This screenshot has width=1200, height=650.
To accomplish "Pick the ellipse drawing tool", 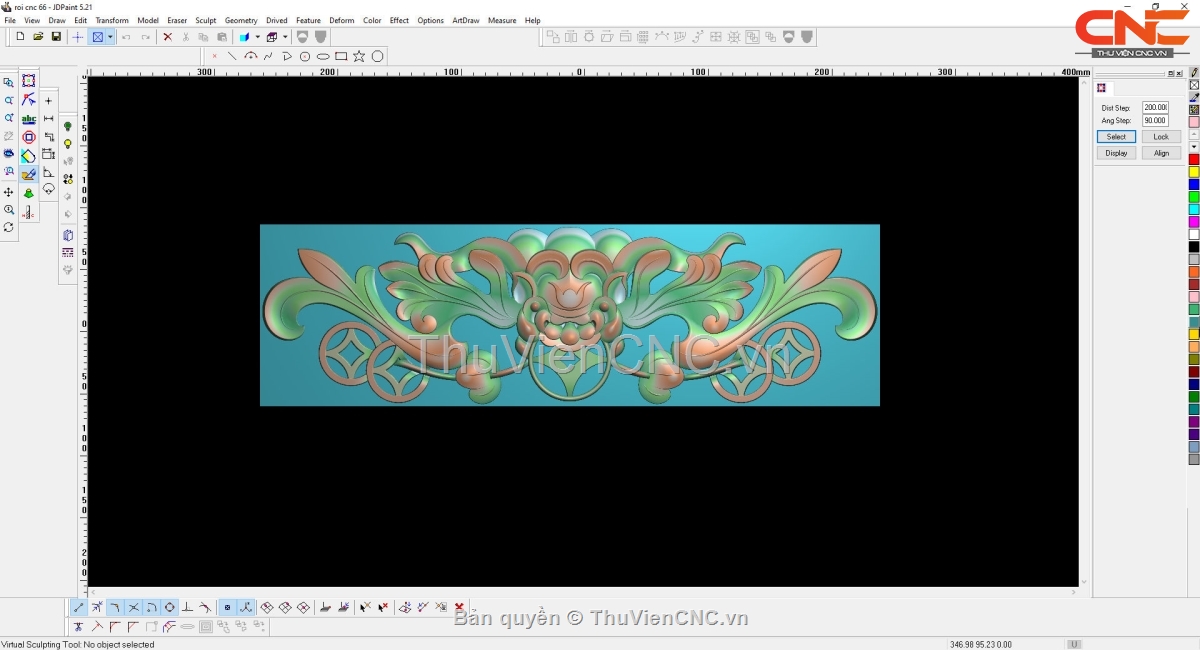I will click(x=323, y=56).
